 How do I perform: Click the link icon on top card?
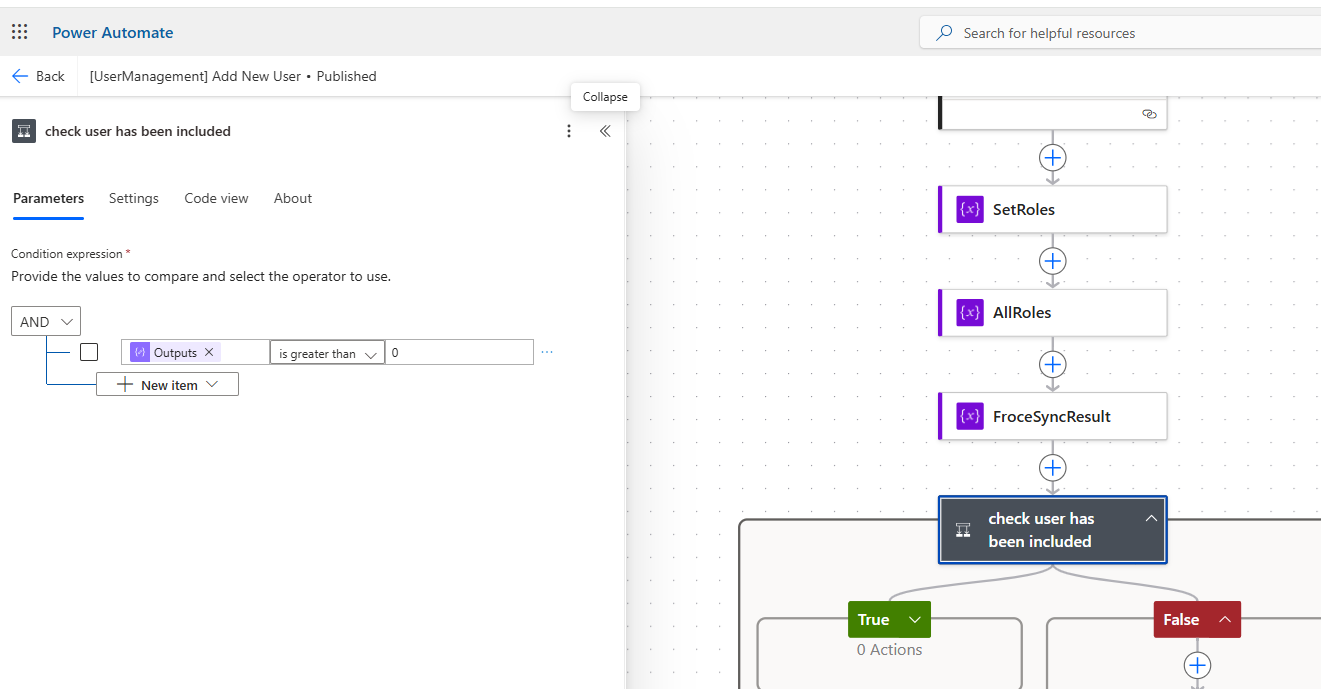pos(1149,114)
